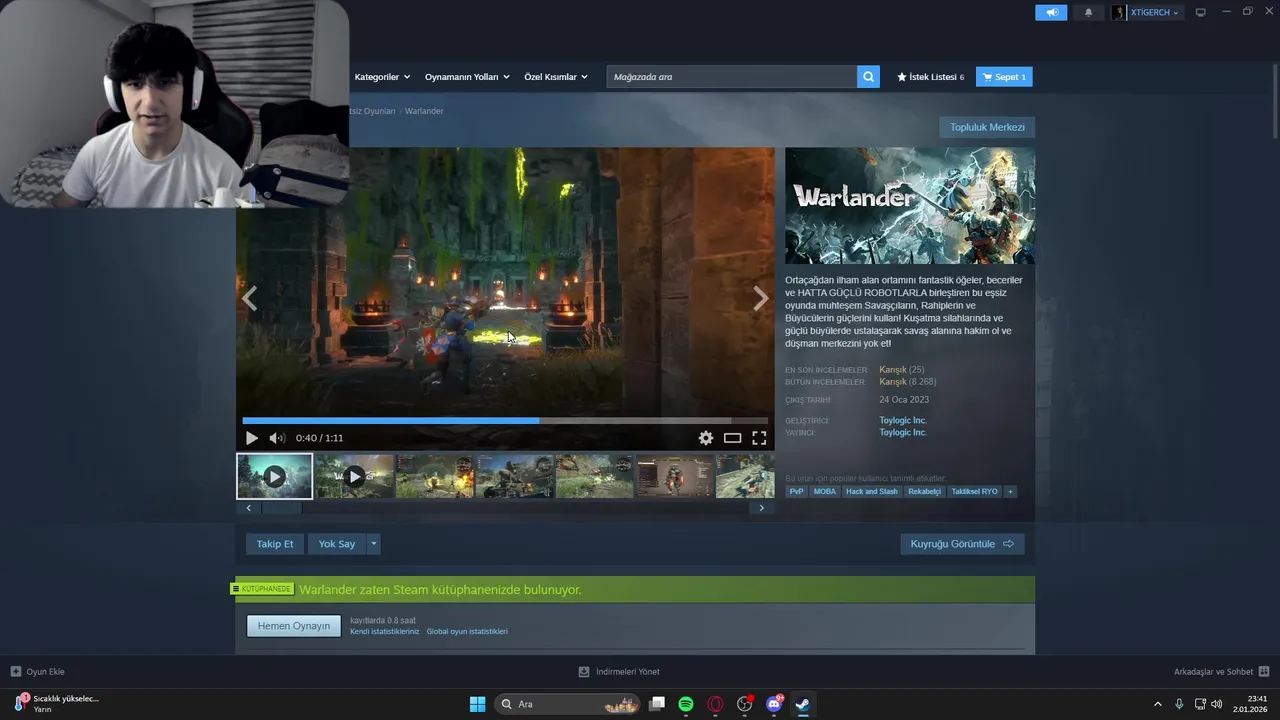
Task: Select the Rekabetçi tag
Action: click(925, 492)
